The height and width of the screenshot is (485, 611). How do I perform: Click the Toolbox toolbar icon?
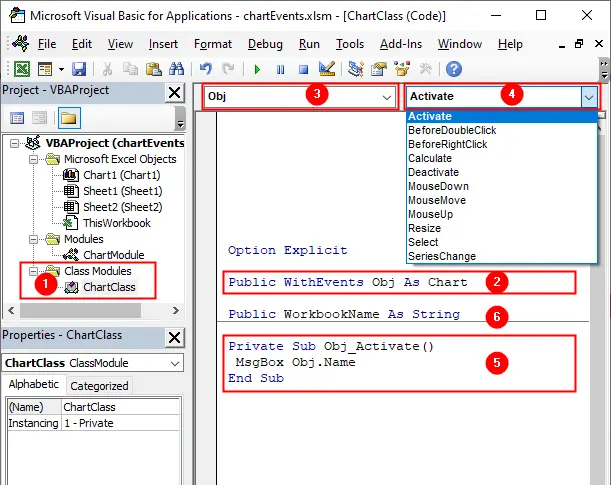coord(425,69)
